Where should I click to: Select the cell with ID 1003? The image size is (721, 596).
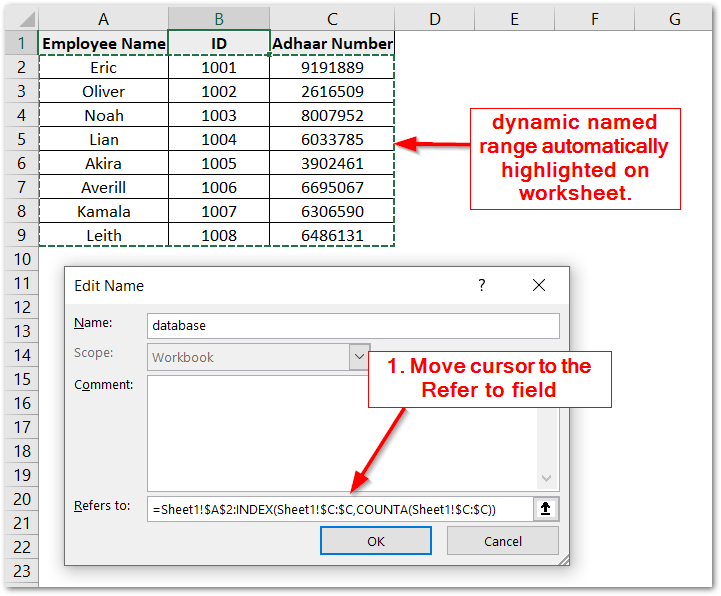point(219,115)
